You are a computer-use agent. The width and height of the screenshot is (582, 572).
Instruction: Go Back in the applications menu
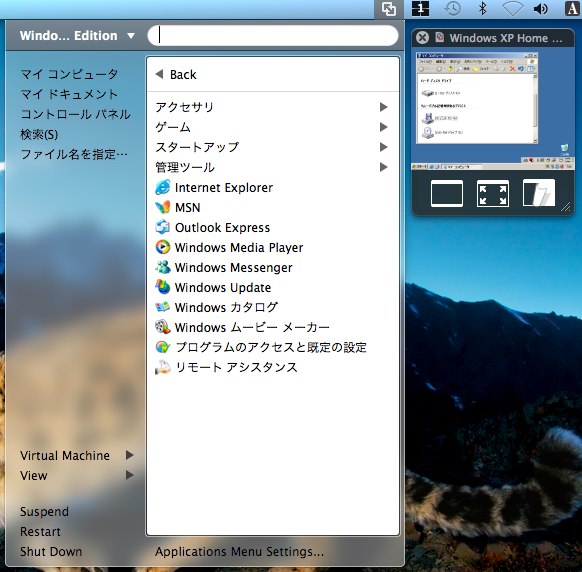pos(176,75)
